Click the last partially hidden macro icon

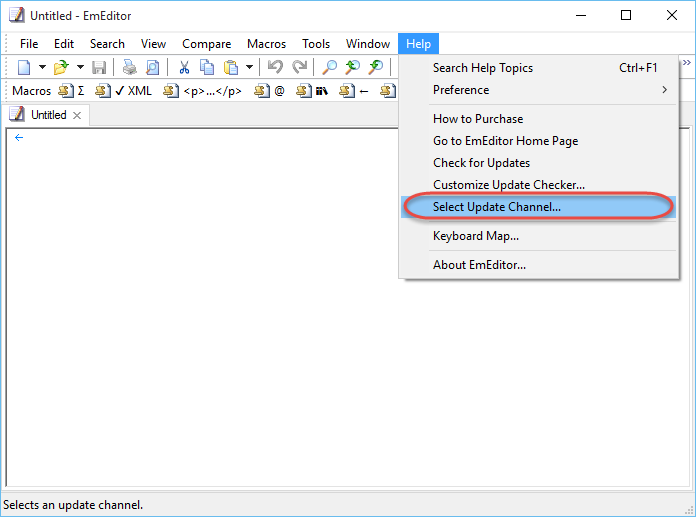point(388,91)
